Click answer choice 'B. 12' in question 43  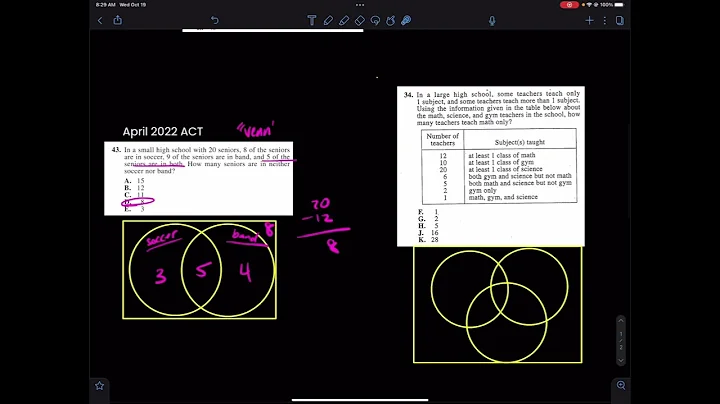coord(134,188)
